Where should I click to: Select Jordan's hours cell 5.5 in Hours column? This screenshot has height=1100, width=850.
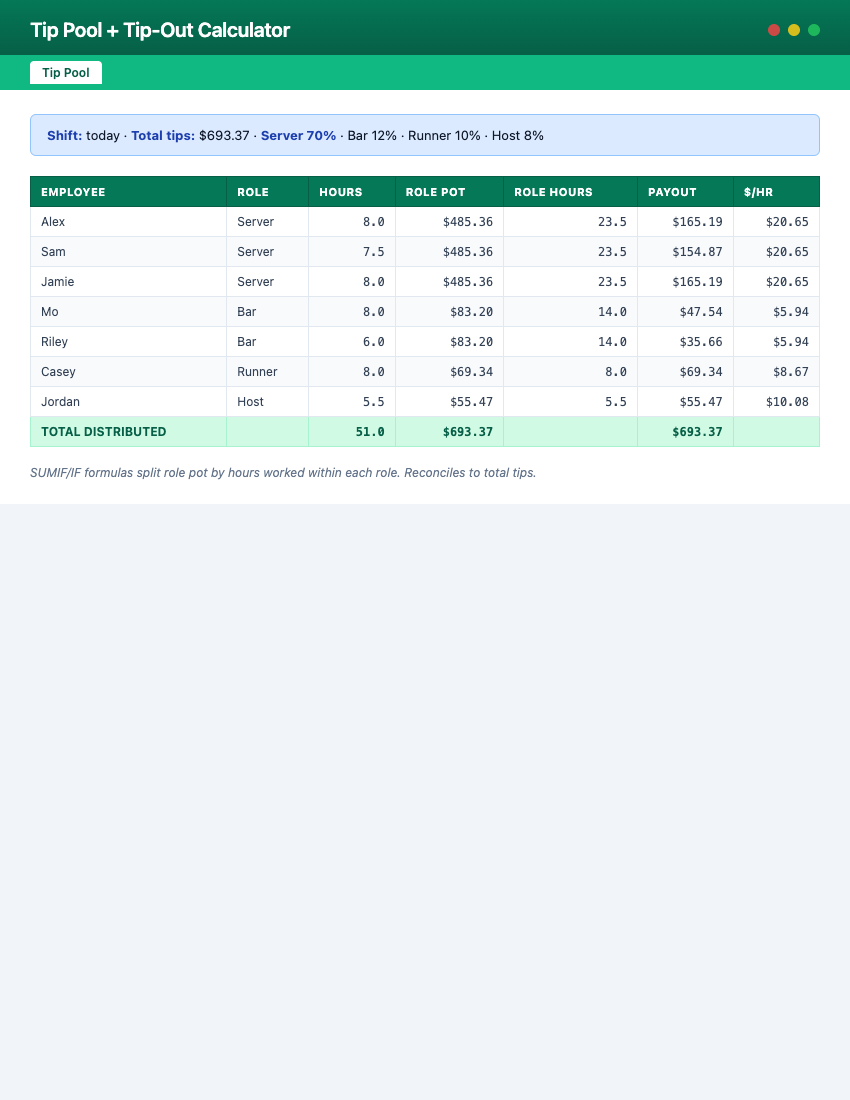[x=352, y=402]
